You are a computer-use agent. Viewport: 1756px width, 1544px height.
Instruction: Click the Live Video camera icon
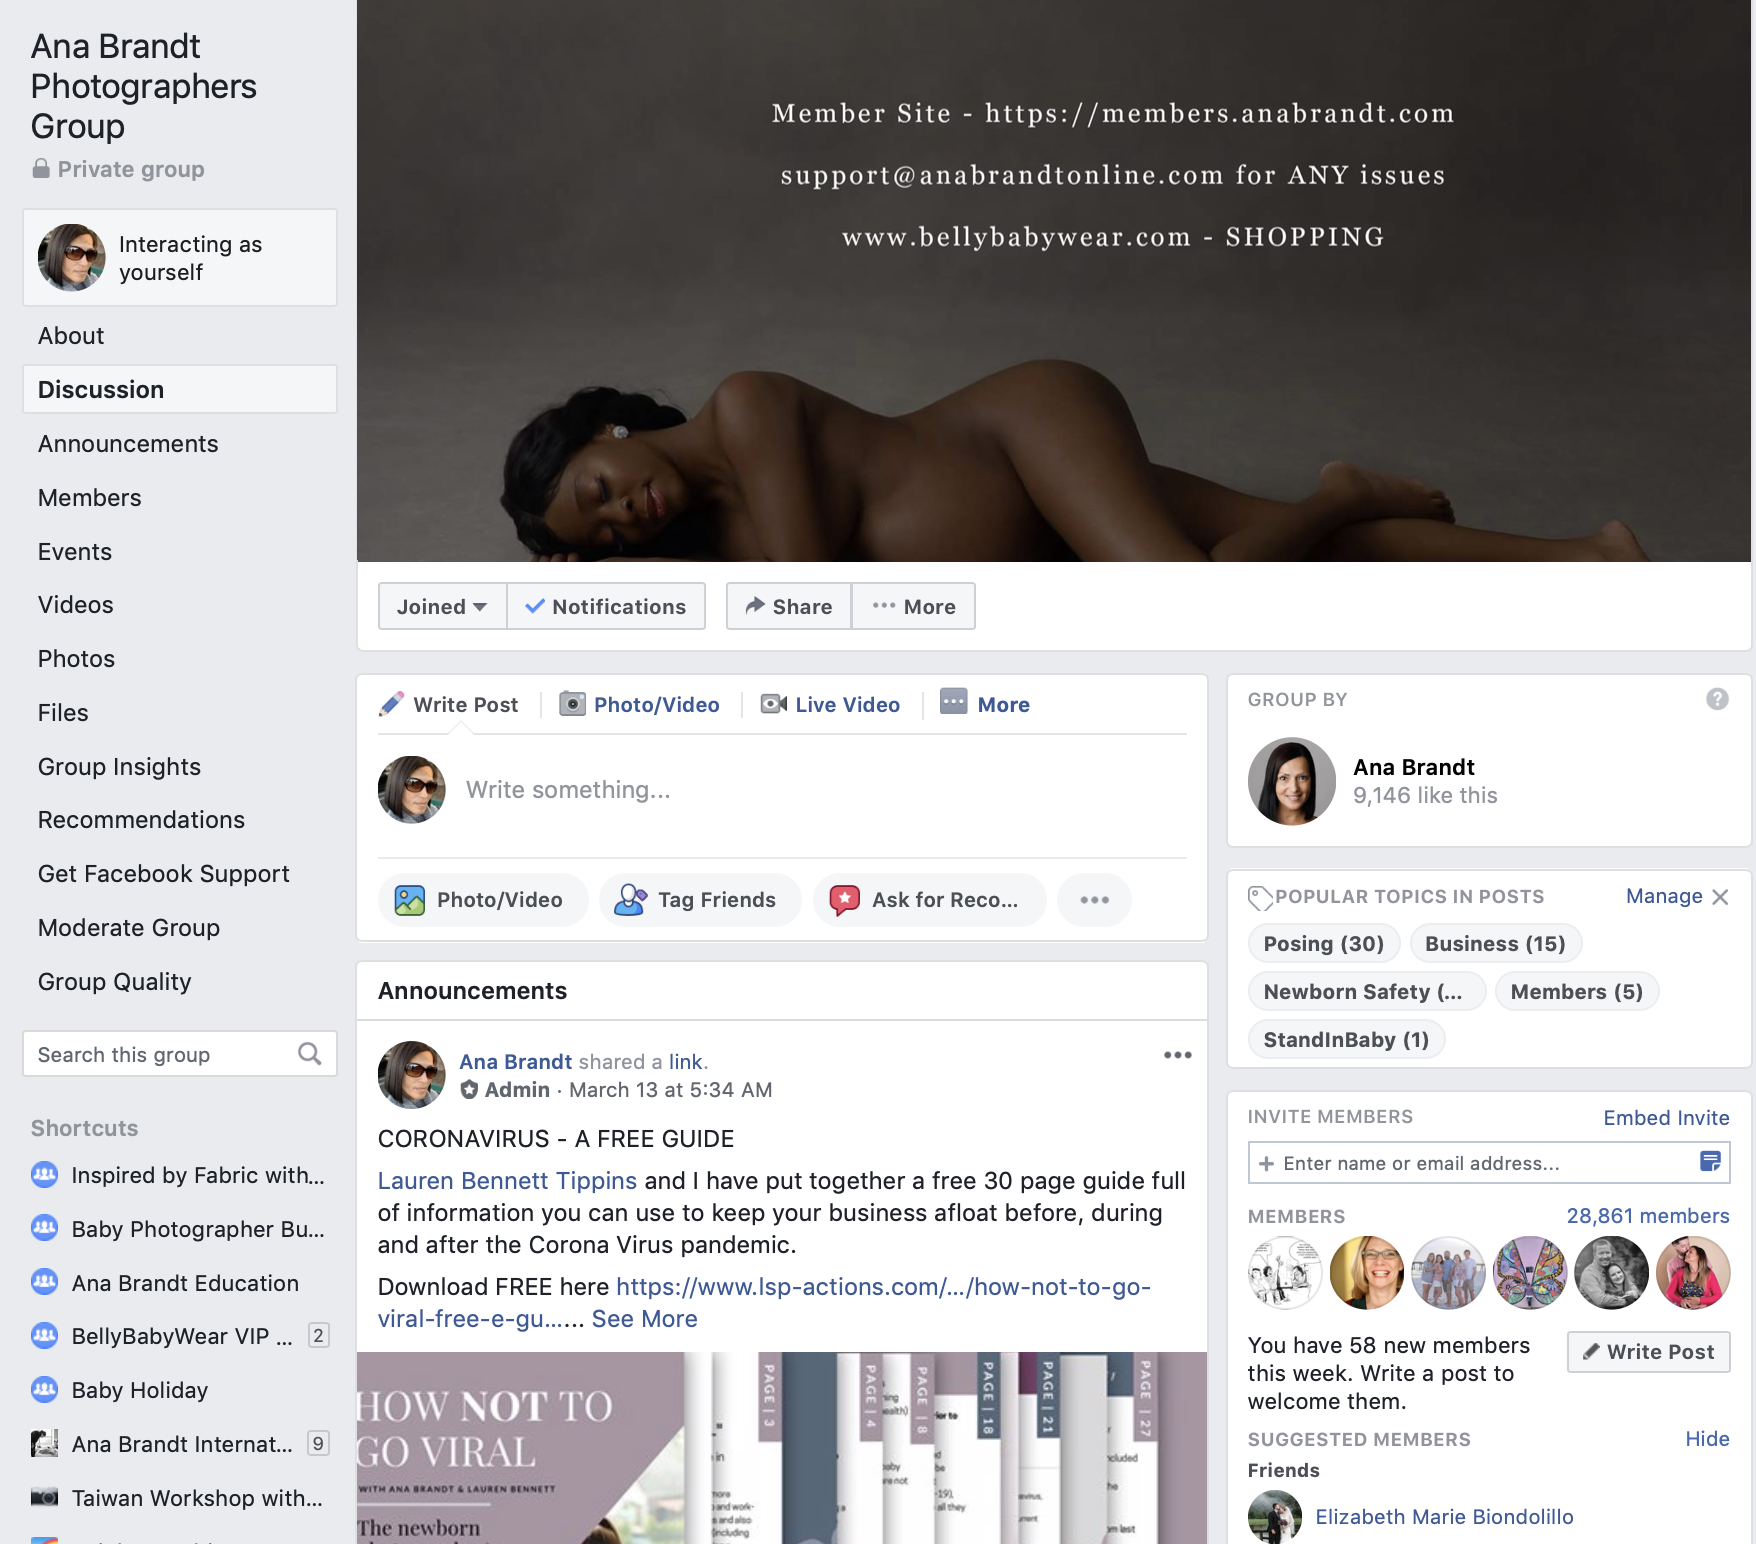tap(774, 704)
